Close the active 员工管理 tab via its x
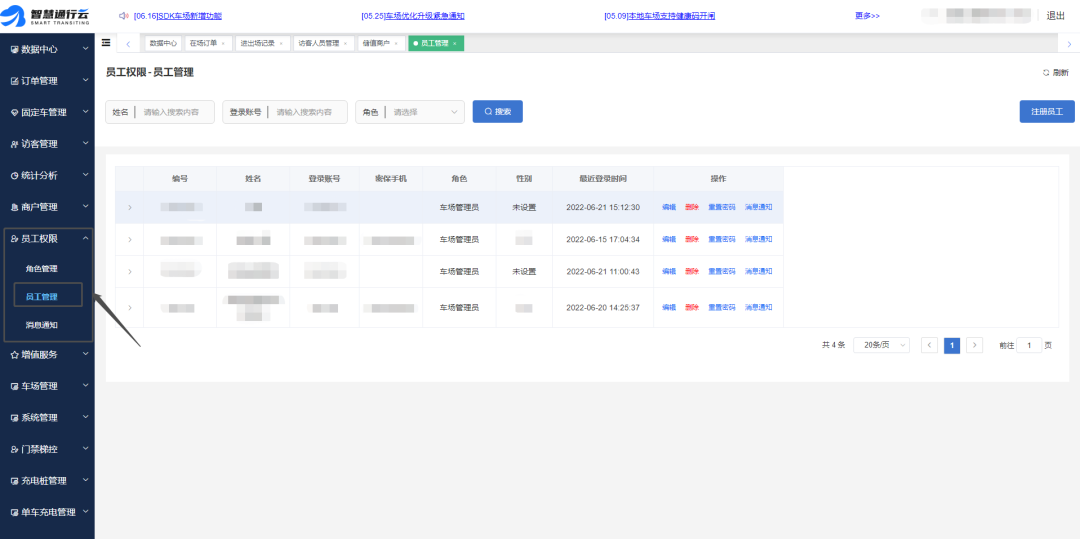1080x539 pixels. tap(455, 43)
